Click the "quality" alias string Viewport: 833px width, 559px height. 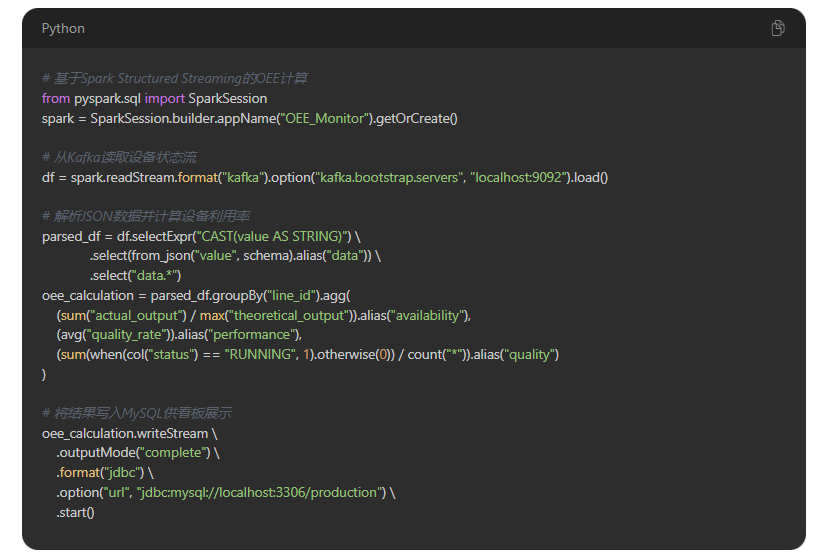click(529, 355)
